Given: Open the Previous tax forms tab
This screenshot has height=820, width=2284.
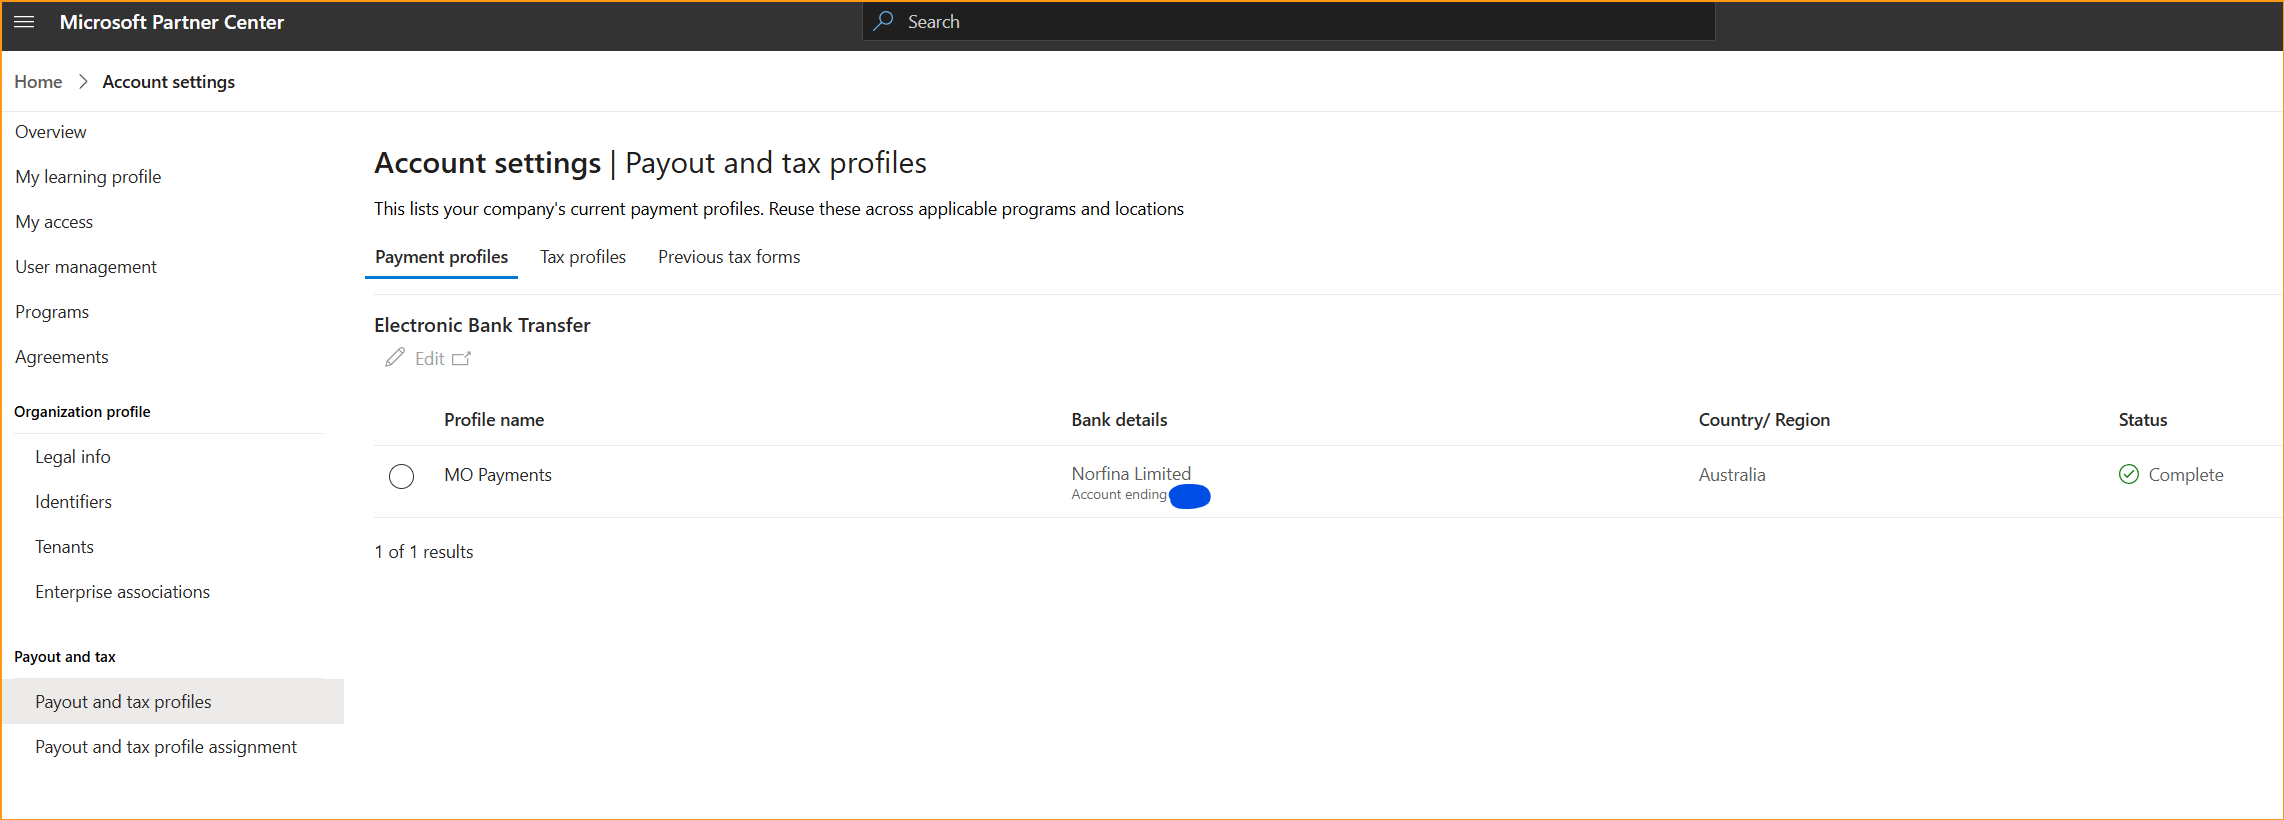Looking at the screenshot, I should point(729,257).
